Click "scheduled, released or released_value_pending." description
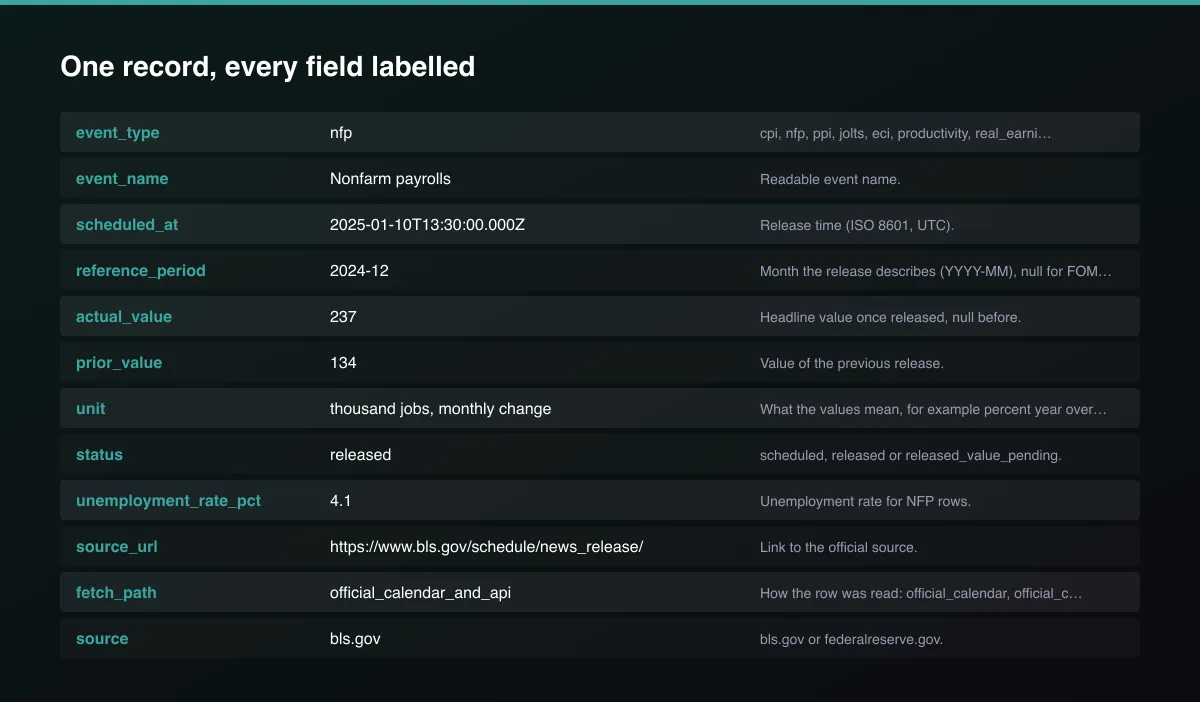 point(910,455)
